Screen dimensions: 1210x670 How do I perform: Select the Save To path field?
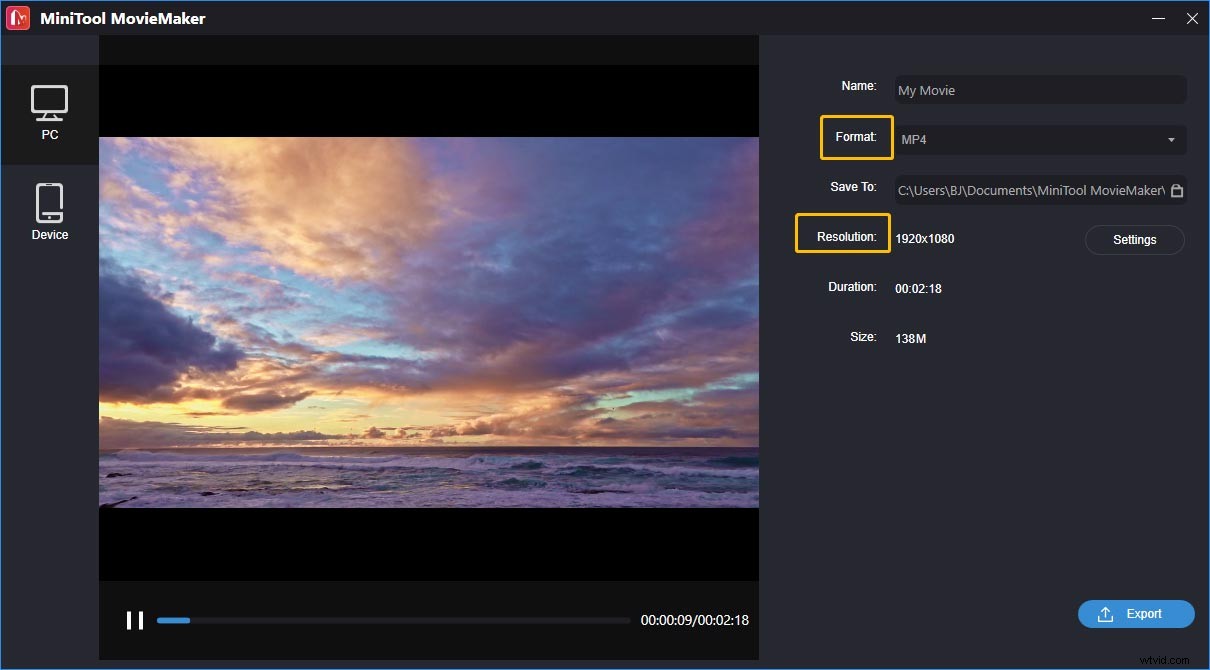point(1030,190)
